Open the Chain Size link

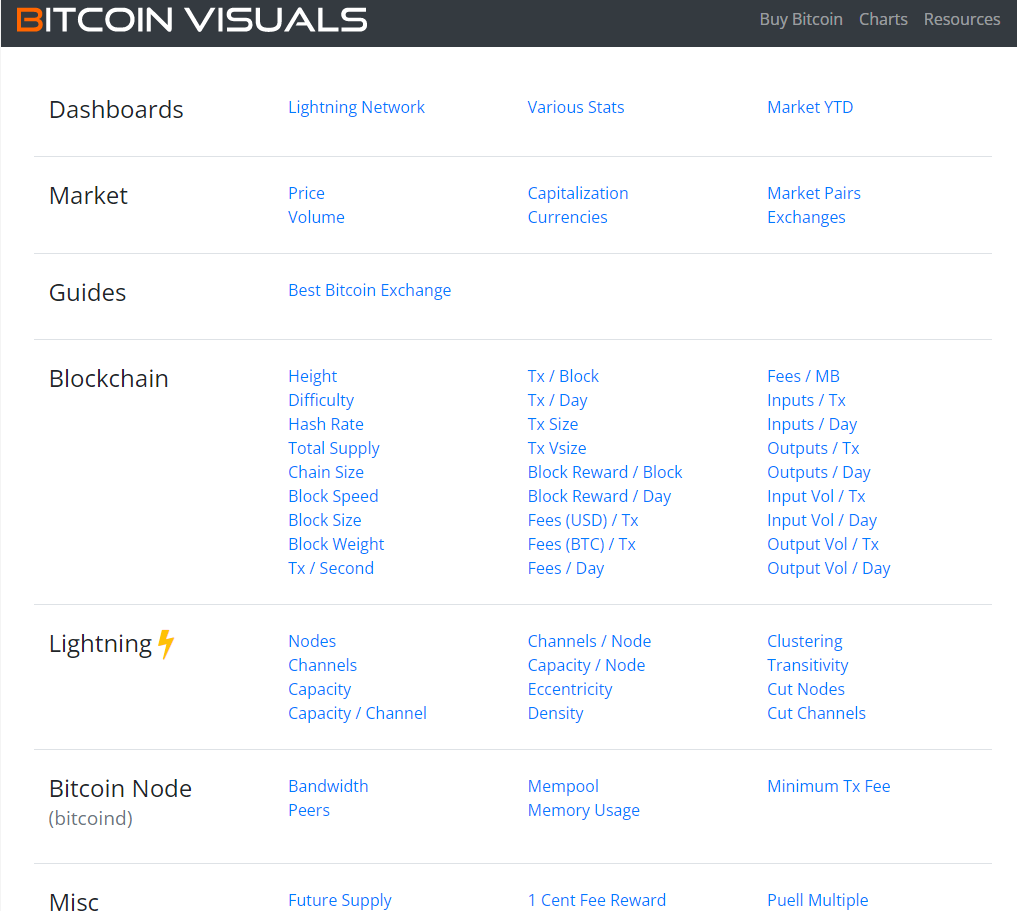[x=326, y=472]
